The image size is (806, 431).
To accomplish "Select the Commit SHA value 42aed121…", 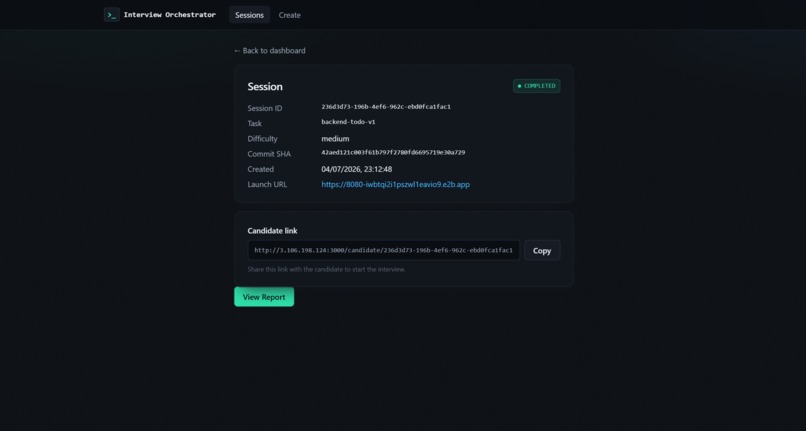I will pos(393,153).
